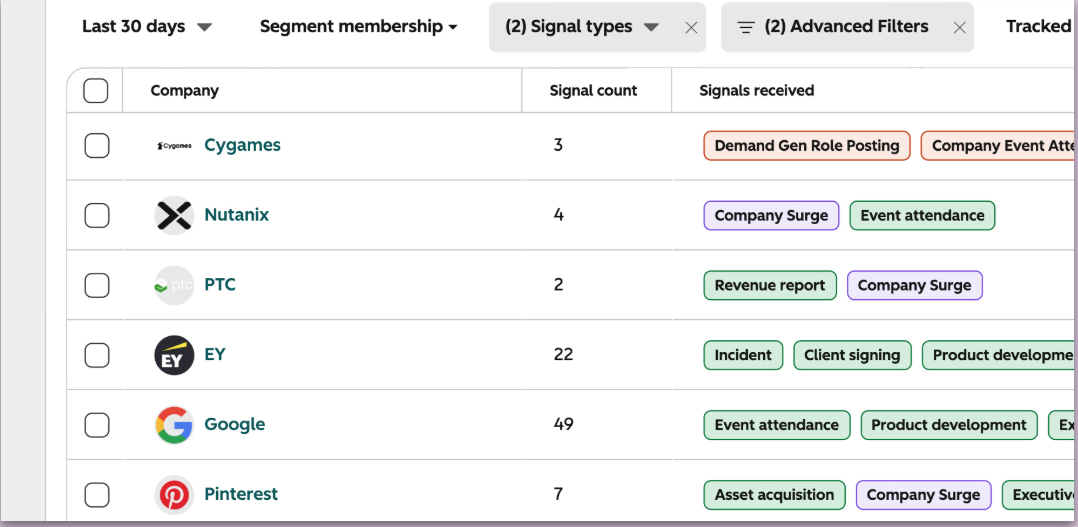Expand the Segment membership dropdown
1078x527 pixels.
point(358,27)
